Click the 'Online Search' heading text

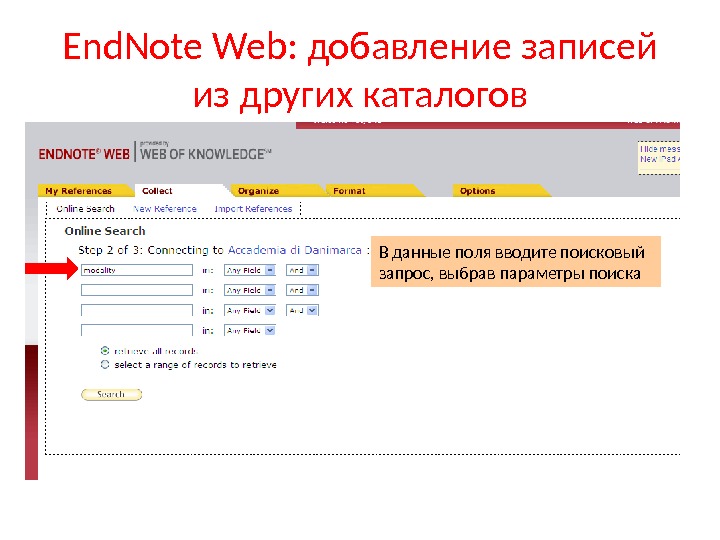[x=105, y=231]
